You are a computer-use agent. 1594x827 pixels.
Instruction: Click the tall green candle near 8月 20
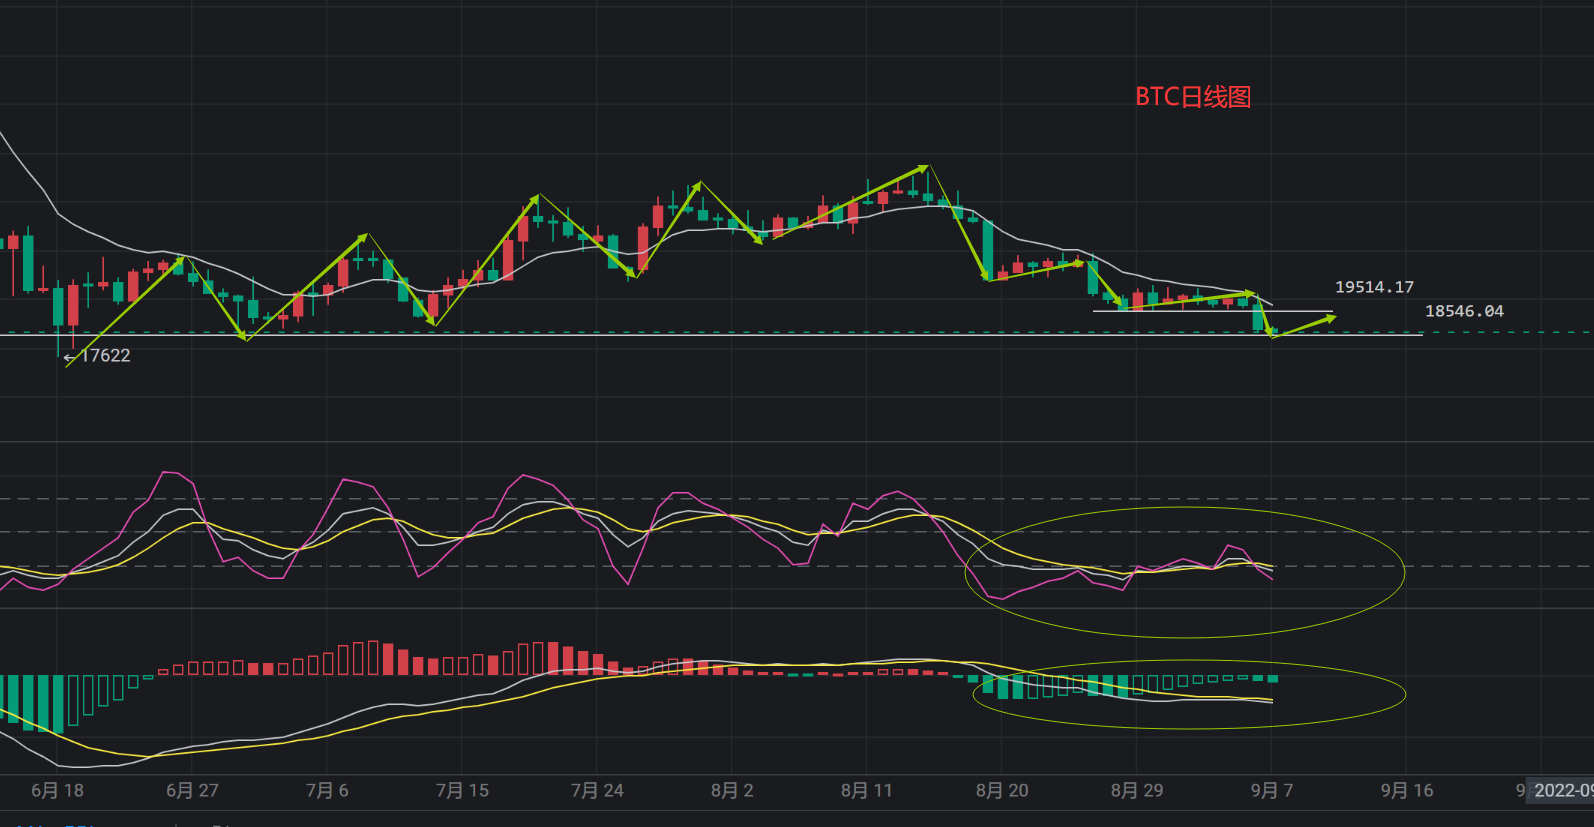tap(988, 248)
